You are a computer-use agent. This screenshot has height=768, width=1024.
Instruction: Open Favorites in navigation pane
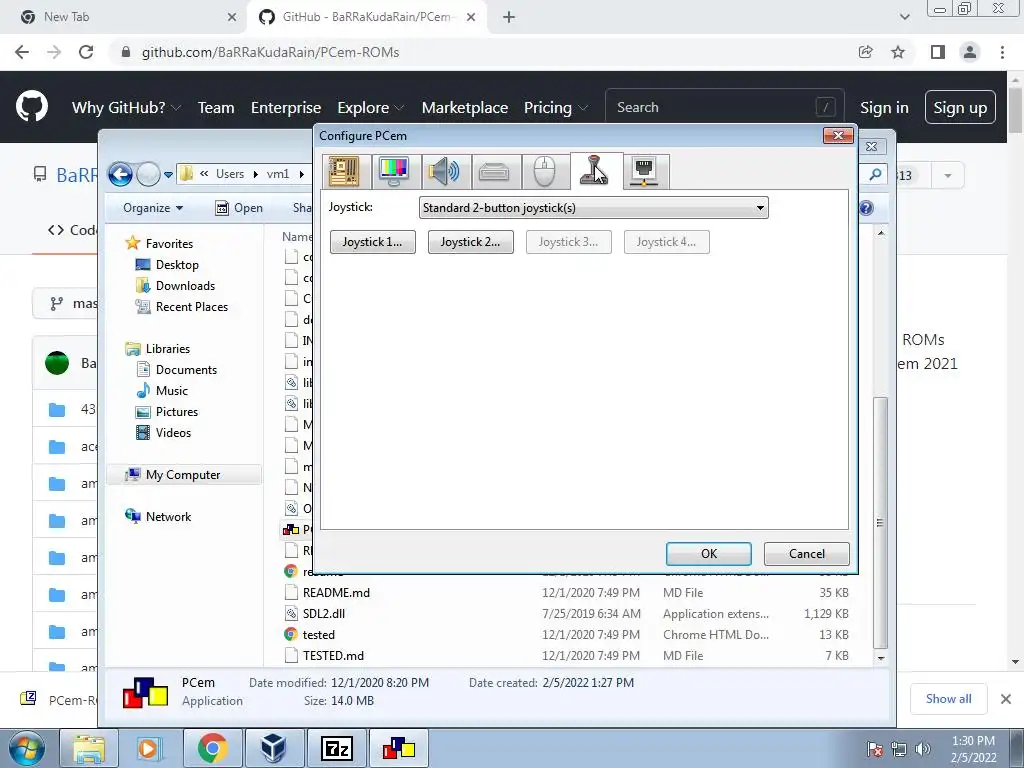click(169, 244)
